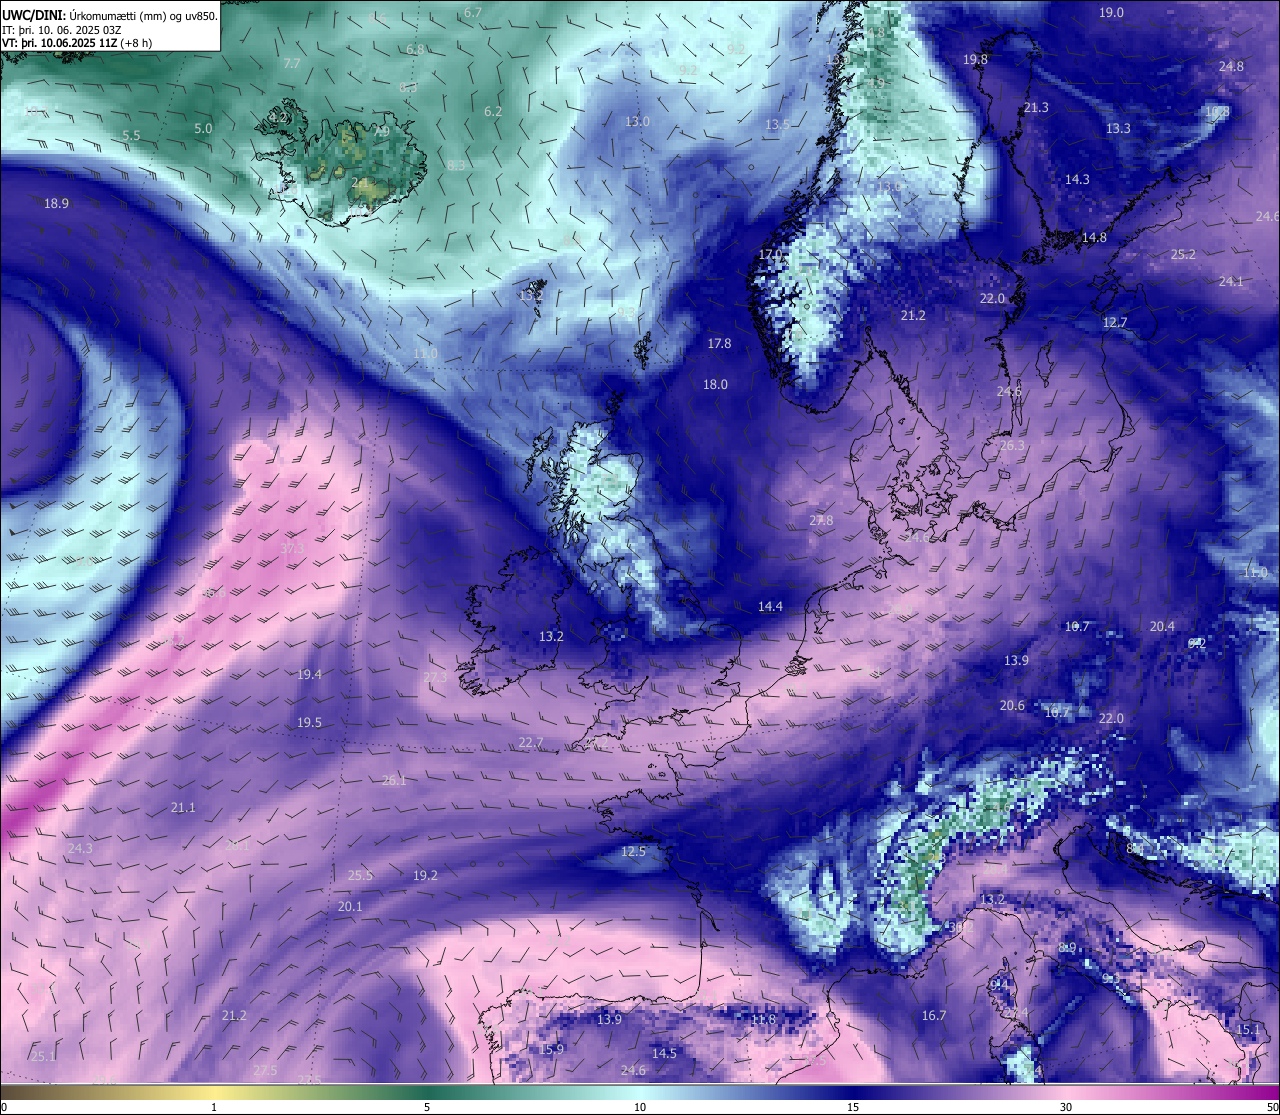Click the '12.7' value on the map
The height and width of the screenshot is (1115, 1280).
coord(1115,322)
